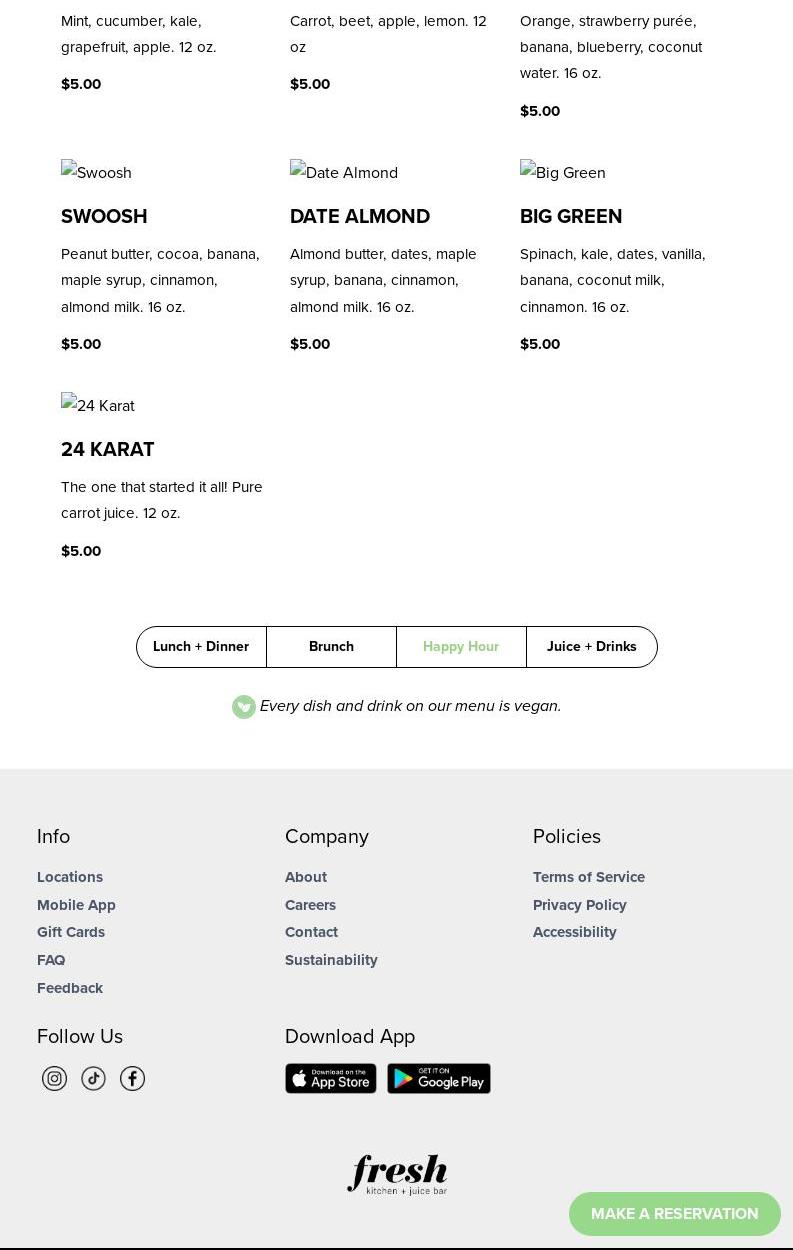Click the Google Play download badge
This screenshot has height=1250, width=793.
(439, 1078)
